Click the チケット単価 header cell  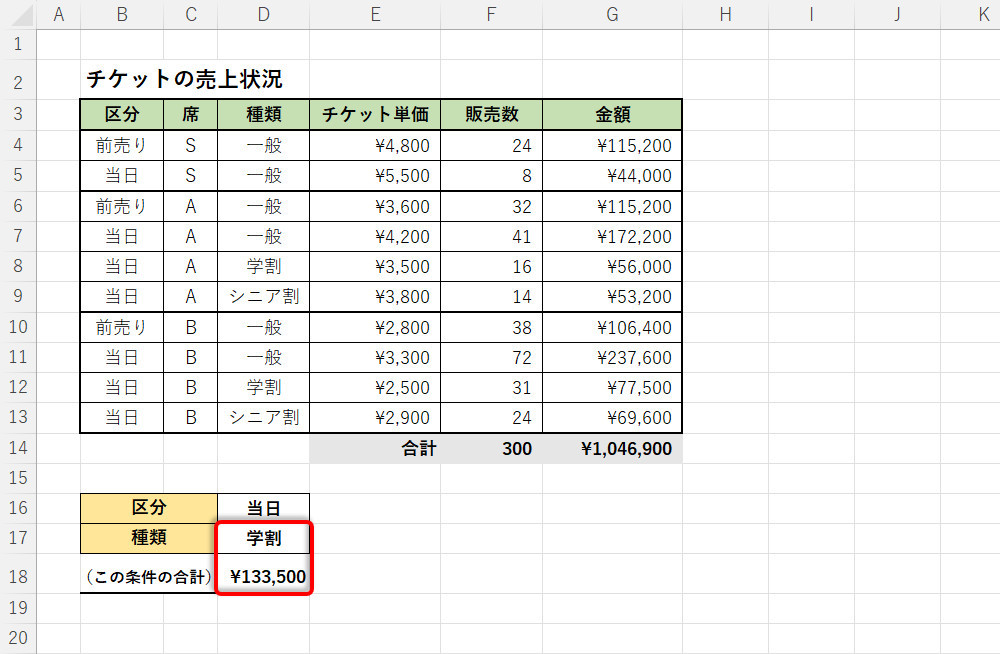point(374,114)
